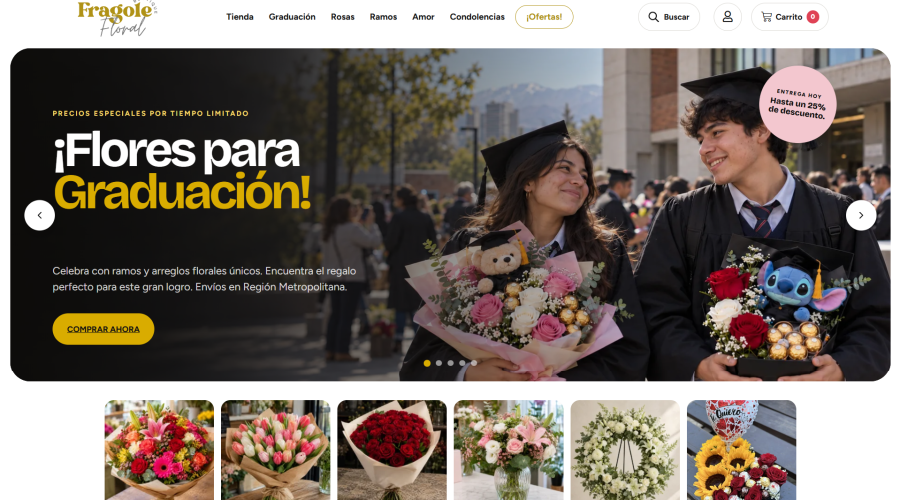
Task: Select the last carousel dot
Action: [x=474, y=363]
